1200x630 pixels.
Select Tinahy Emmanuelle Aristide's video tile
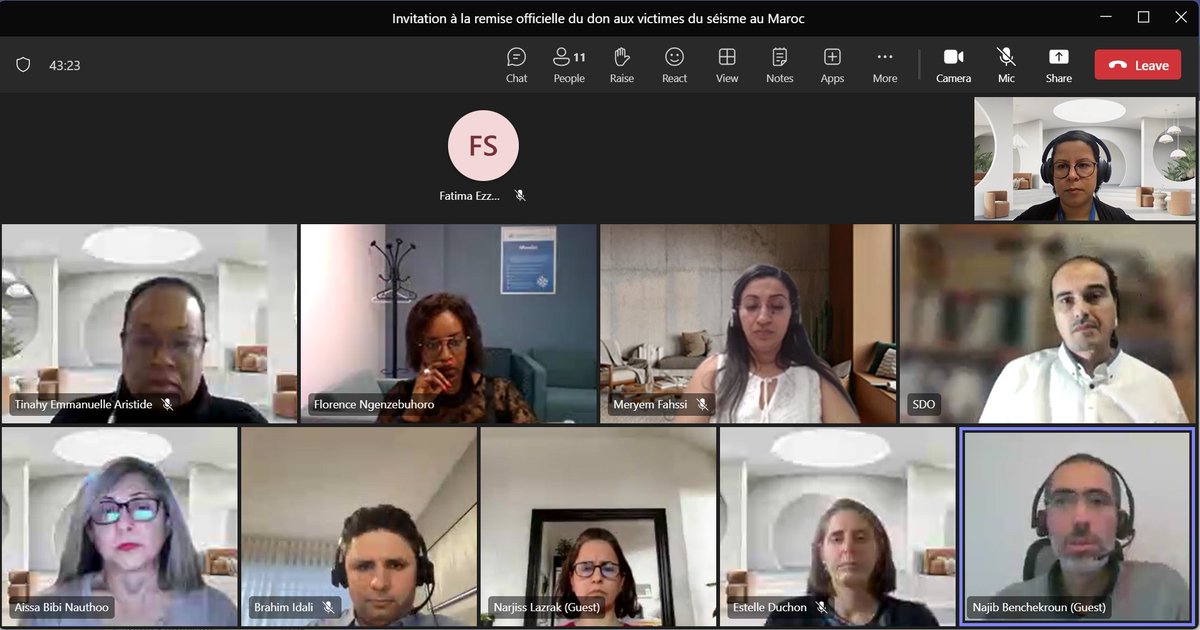click(150, 324)
